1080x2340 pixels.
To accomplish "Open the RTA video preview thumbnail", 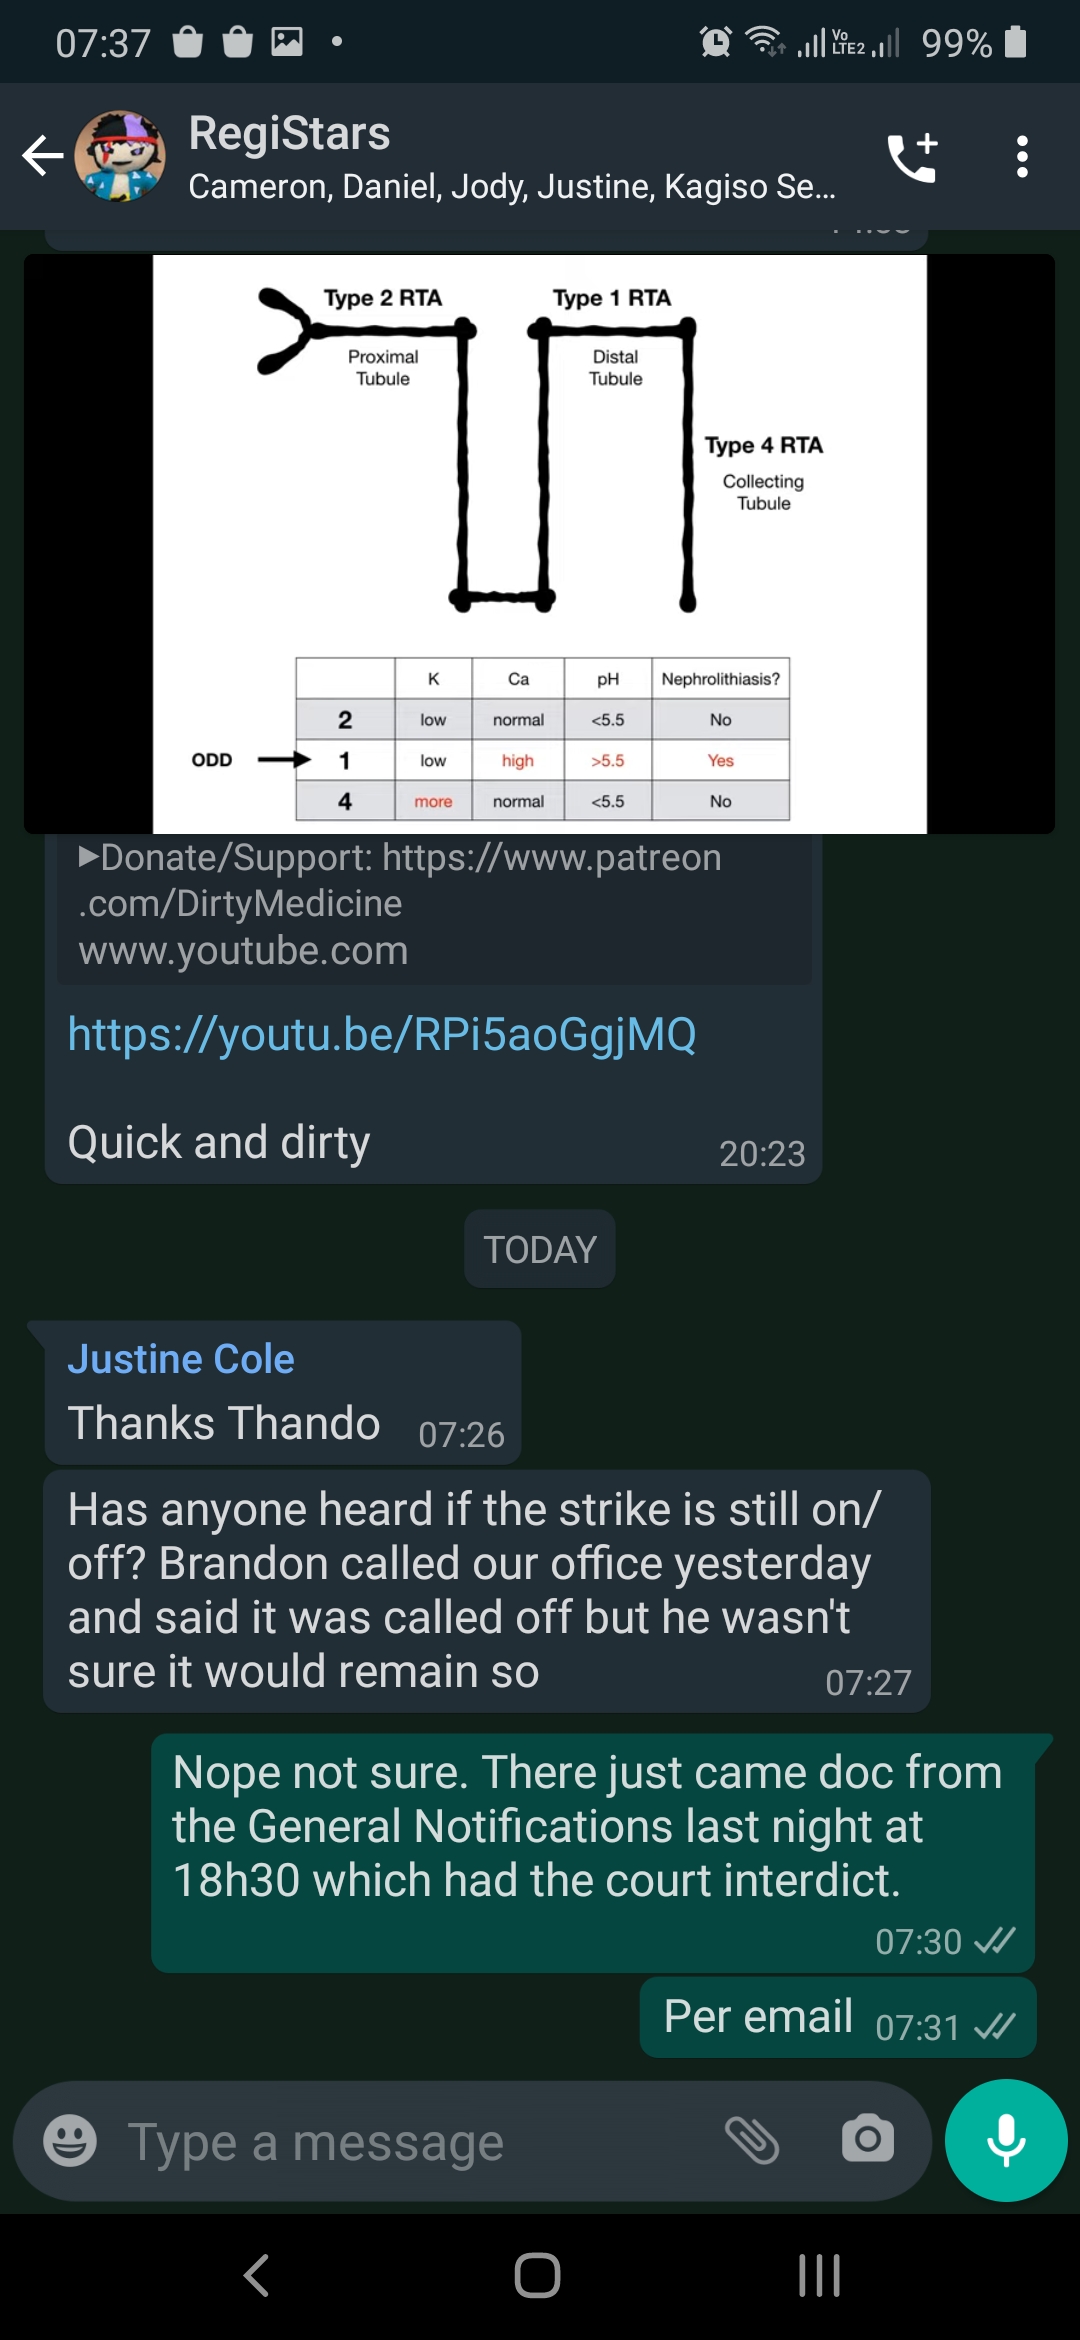I will 539,544.
